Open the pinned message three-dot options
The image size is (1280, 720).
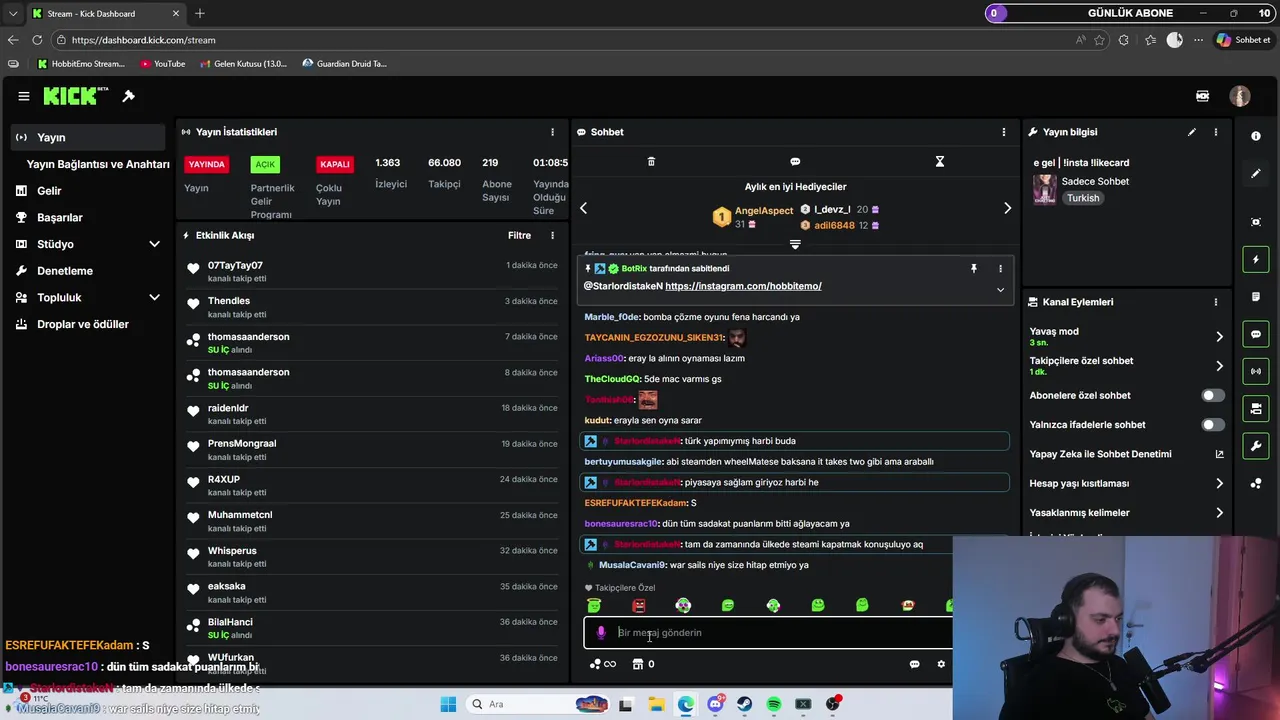coord(1000,268)
